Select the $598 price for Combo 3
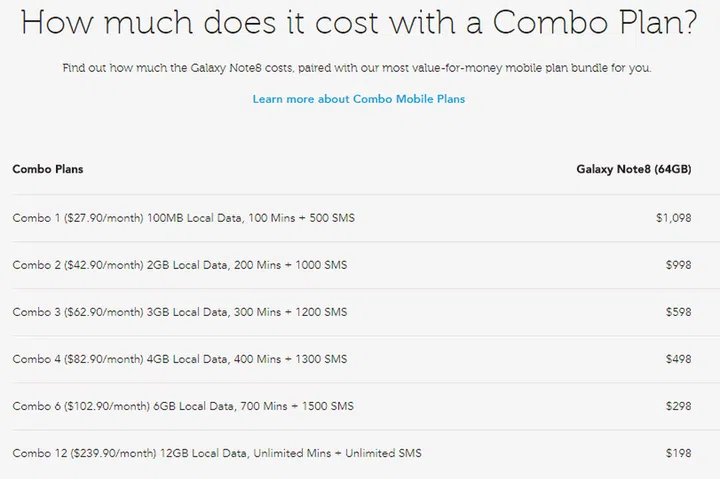 pyautogui.click(x=678, y=312)
